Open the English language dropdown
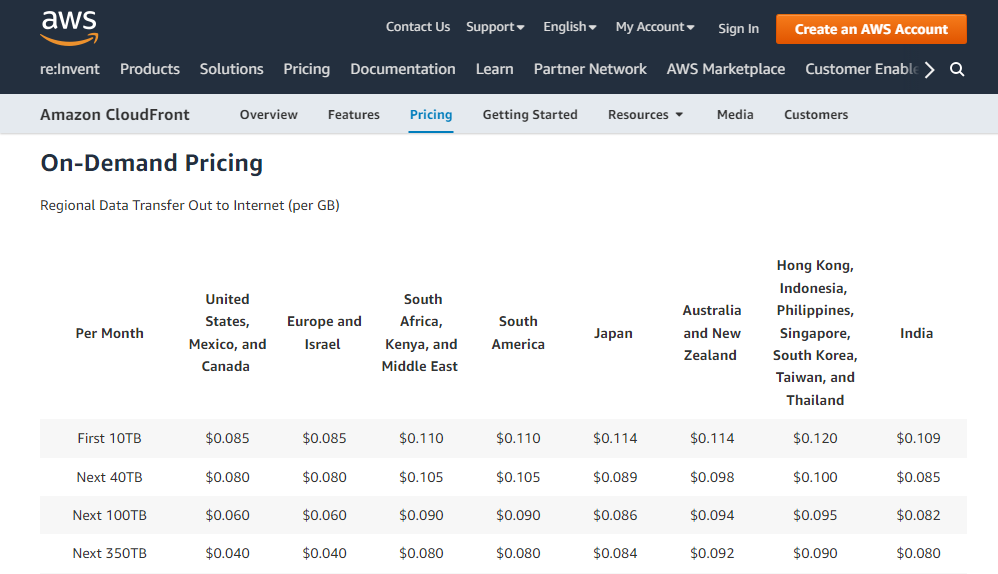 (x=570, y=27)
